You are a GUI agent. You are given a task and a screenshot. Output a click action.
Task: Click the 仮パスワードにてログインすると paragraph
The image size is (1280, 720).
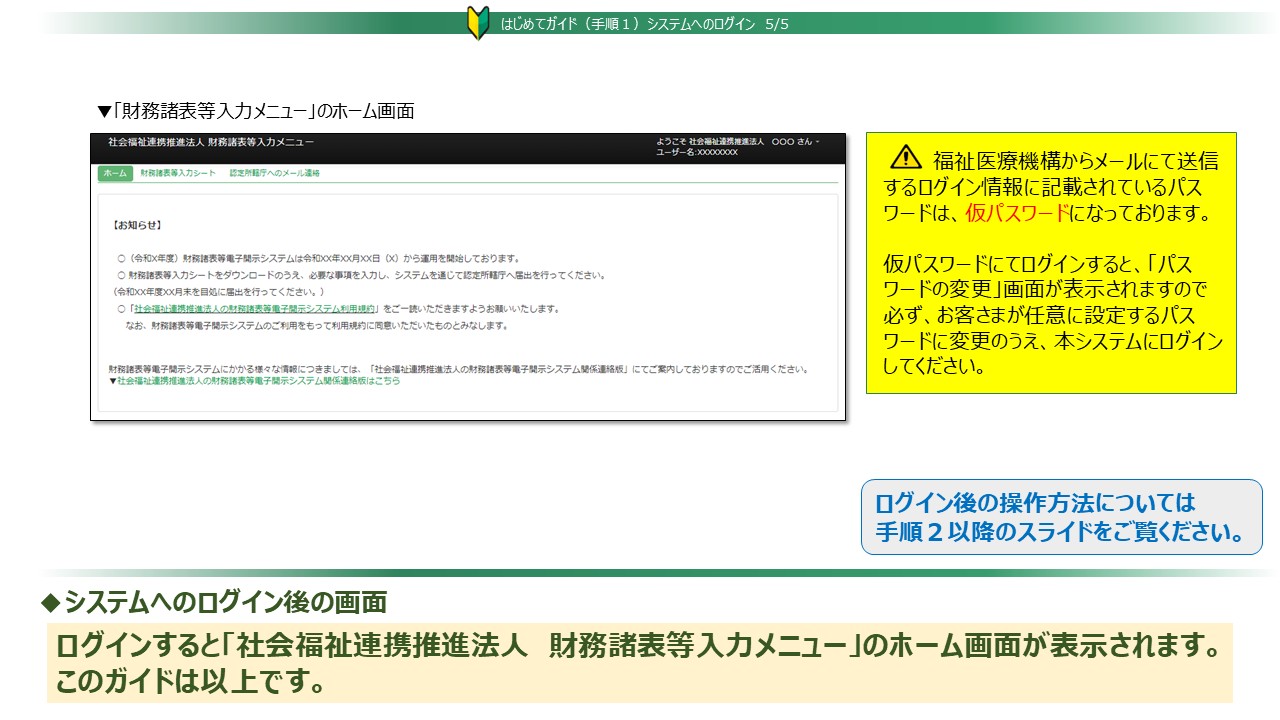1052,315
